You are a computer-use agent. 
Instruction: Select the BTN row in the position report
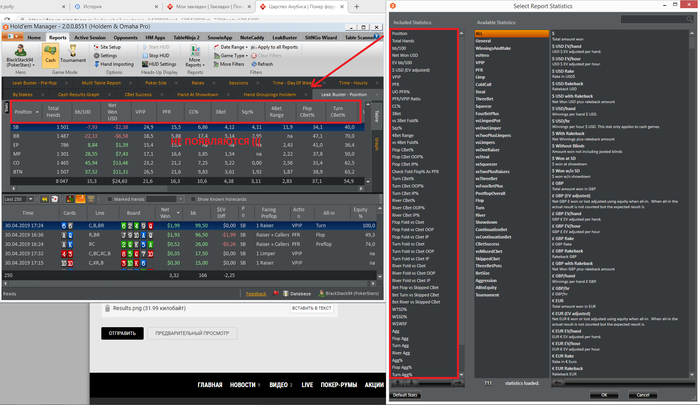tap(188, 172)
